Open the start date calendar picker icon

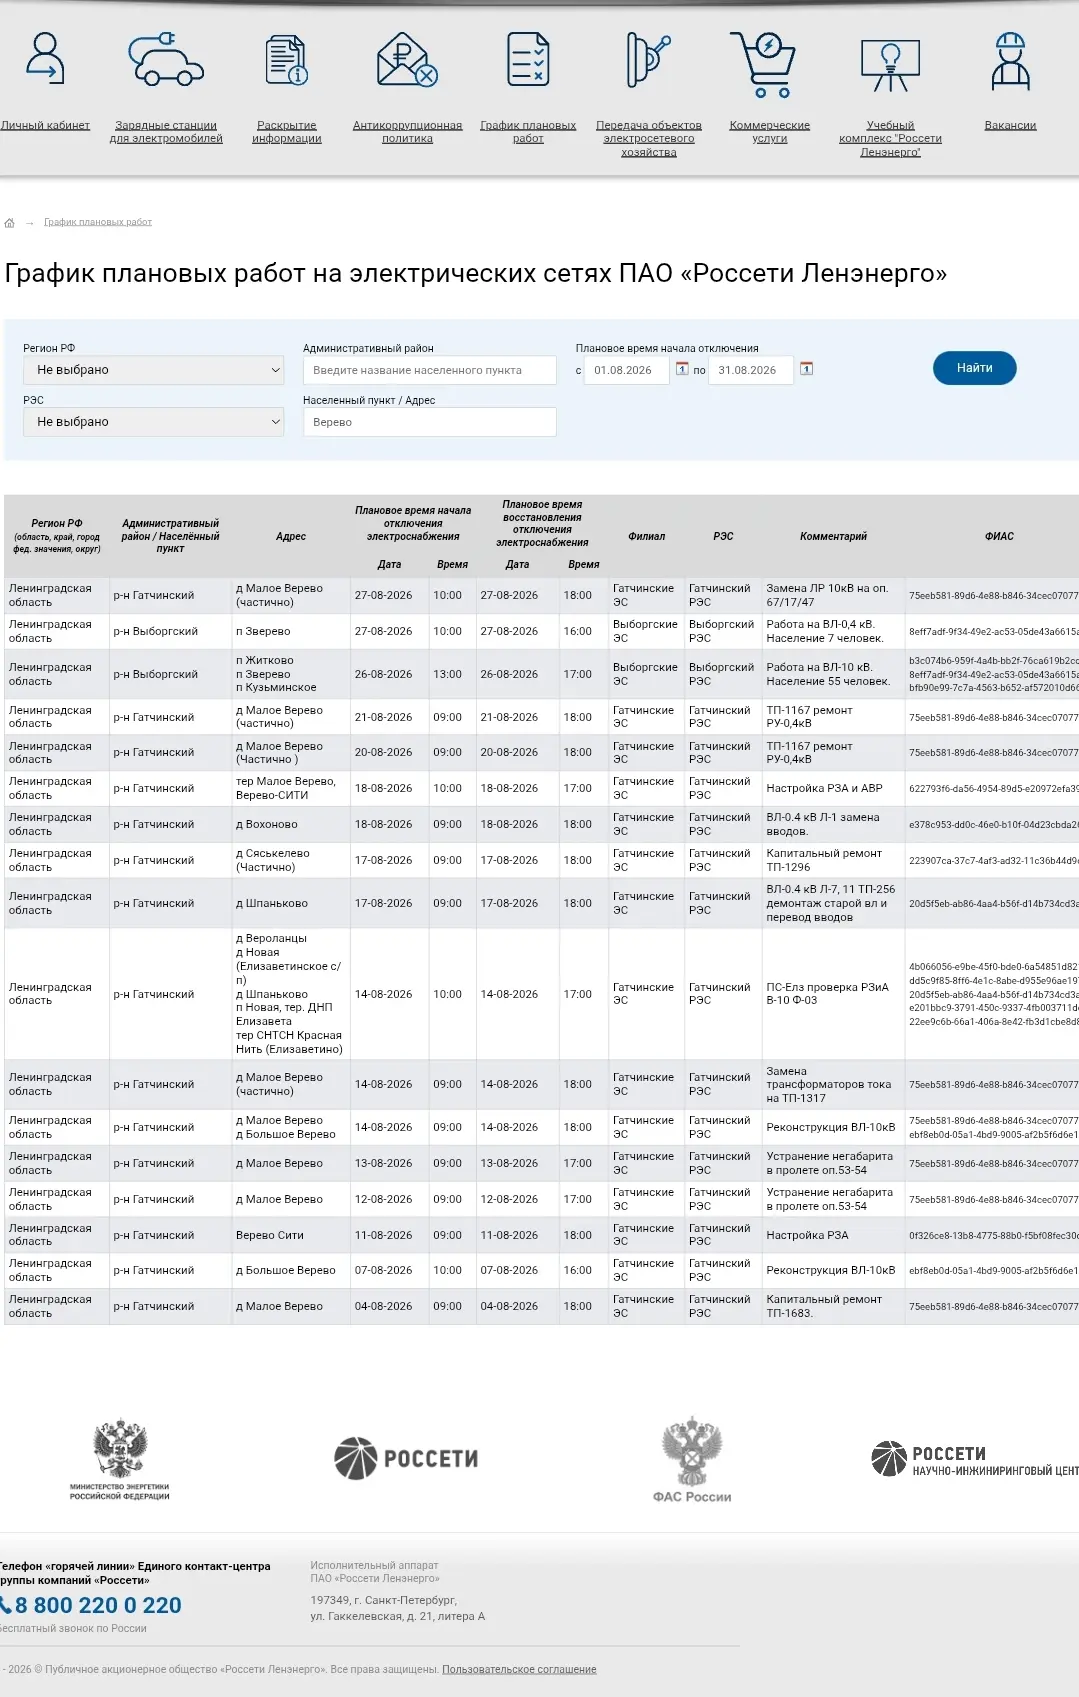coord(682,369)
